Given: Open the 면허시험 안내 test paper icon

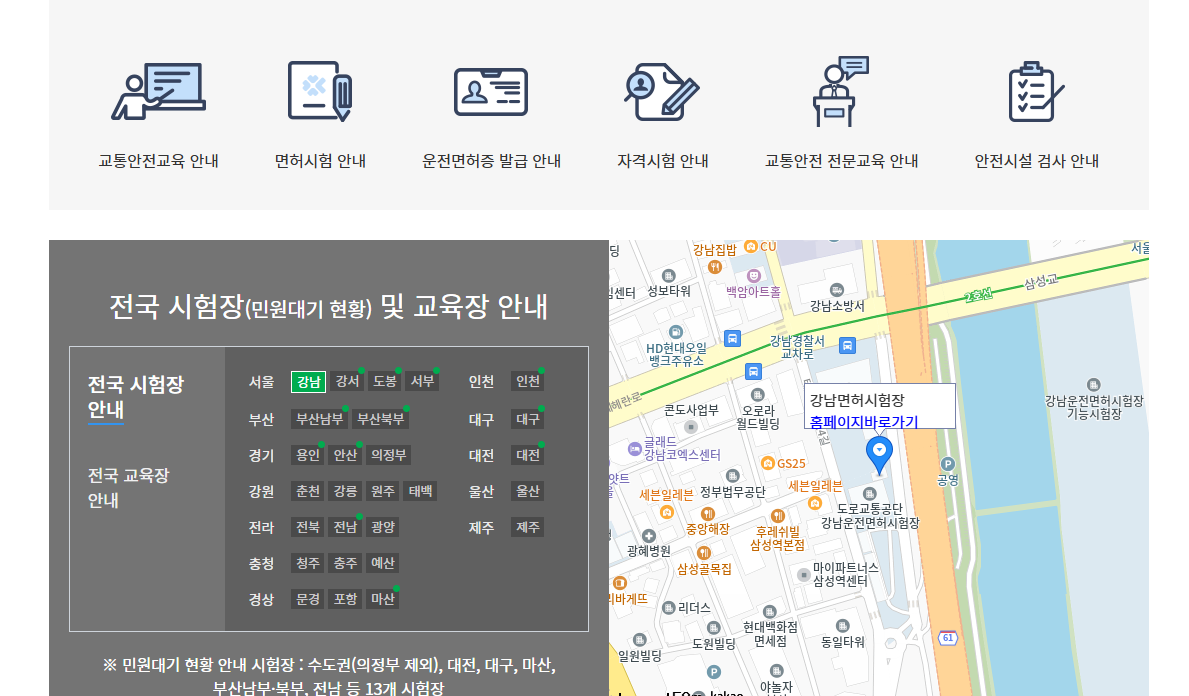Looking at the screenshot, I should (x=320, y=91).
